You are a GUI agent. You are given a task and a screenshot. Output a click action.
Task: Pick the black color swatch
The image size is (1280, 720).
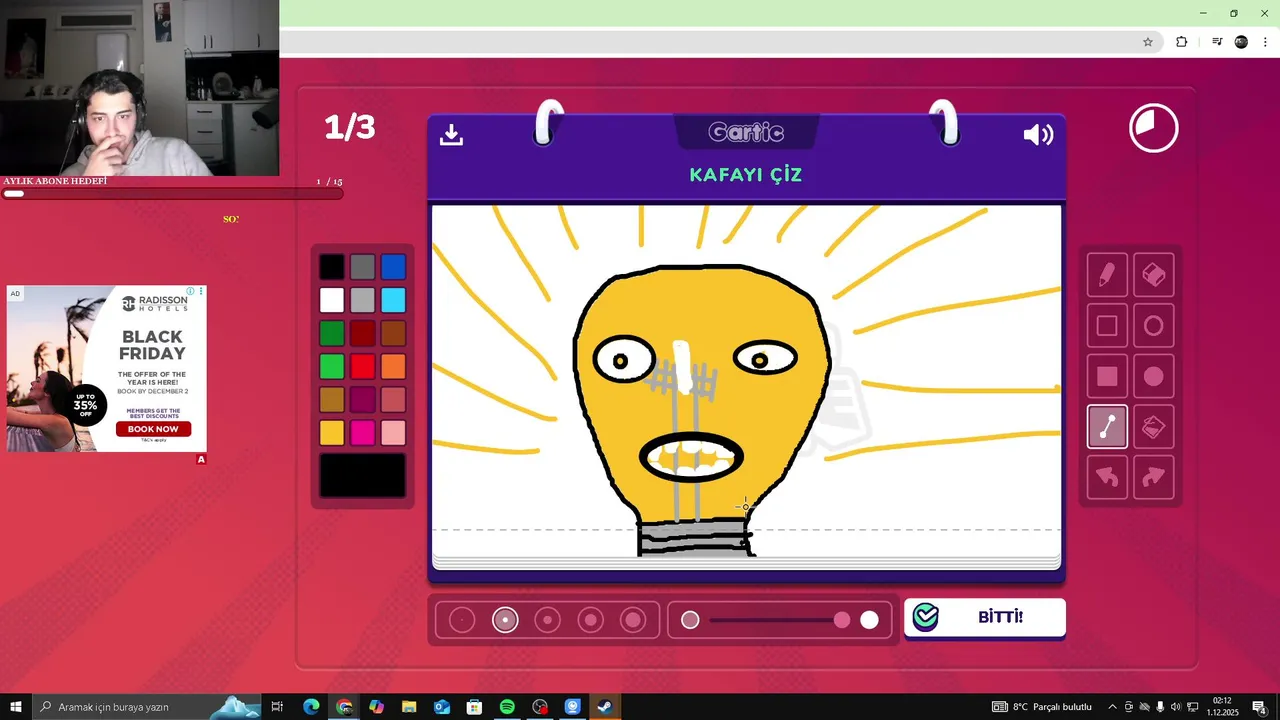tap(332, 267)
